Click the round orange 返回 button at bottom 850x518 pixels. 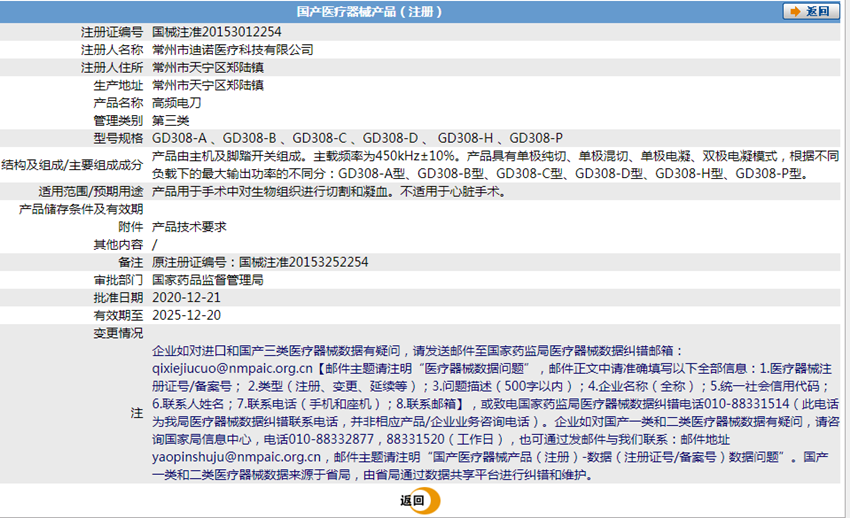(420, 500)
